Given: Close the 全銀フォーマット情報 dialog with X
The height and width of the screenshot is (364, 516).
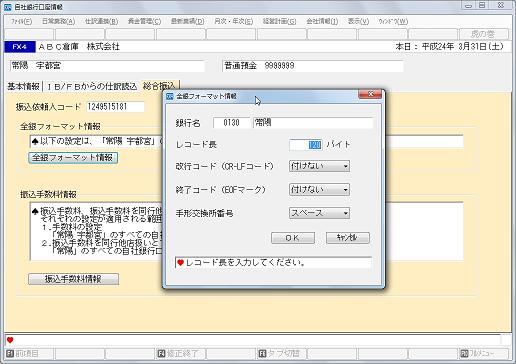Looking at the screenshot, I should tap(370, 94).
